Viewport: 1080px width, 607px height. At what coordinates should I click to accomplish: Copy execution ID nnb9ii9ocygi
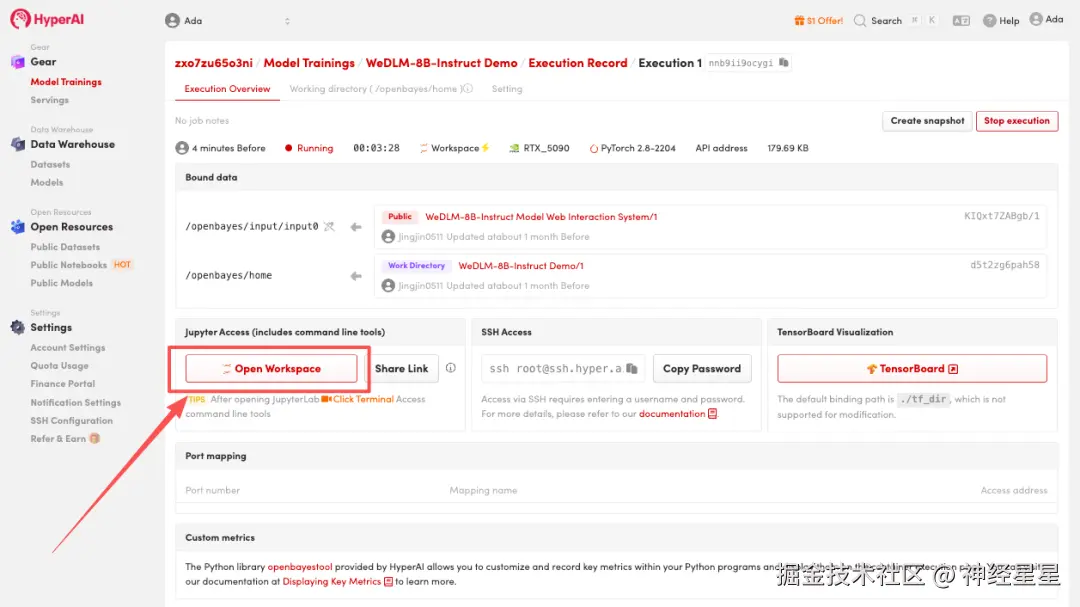pyautogui.click(x=784, y=63)
